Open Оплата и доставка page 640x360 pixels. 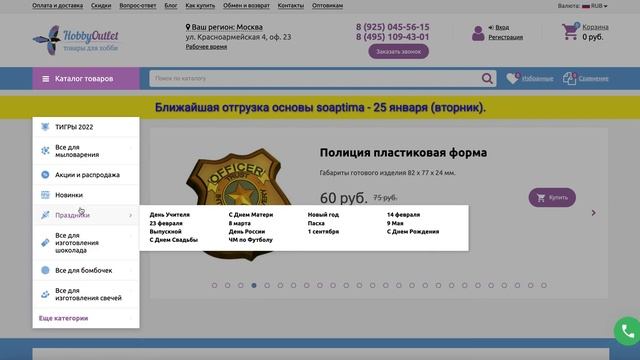[x=58, y=6]
